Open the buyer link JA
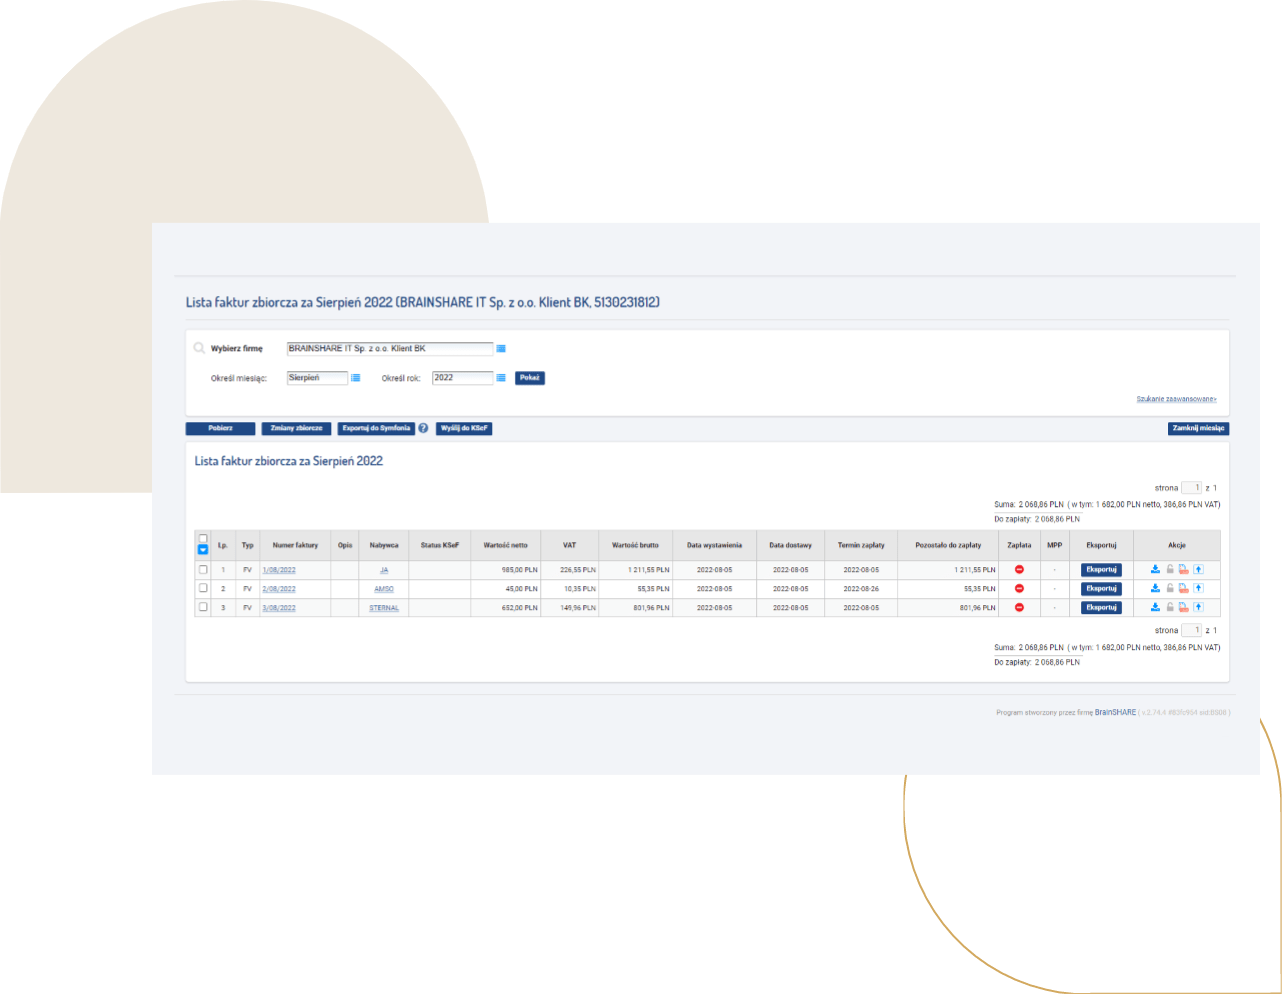1282x994 pixels. click(384, 570)
